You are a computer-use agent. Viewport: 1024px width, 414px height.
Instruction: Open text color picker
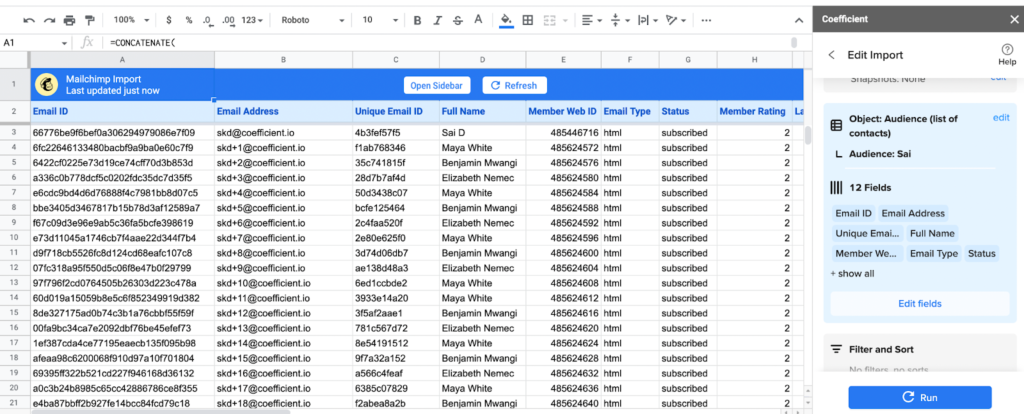pyautogui.click(x=478, y=20)
